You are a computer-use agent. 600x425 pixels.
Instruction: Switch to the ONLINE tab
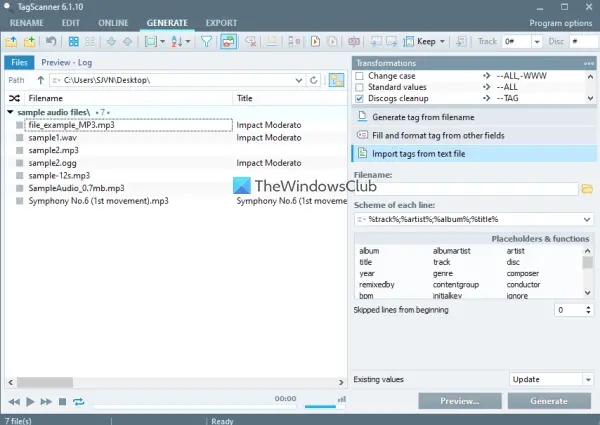pyautogui.click(x=113, y=23)
